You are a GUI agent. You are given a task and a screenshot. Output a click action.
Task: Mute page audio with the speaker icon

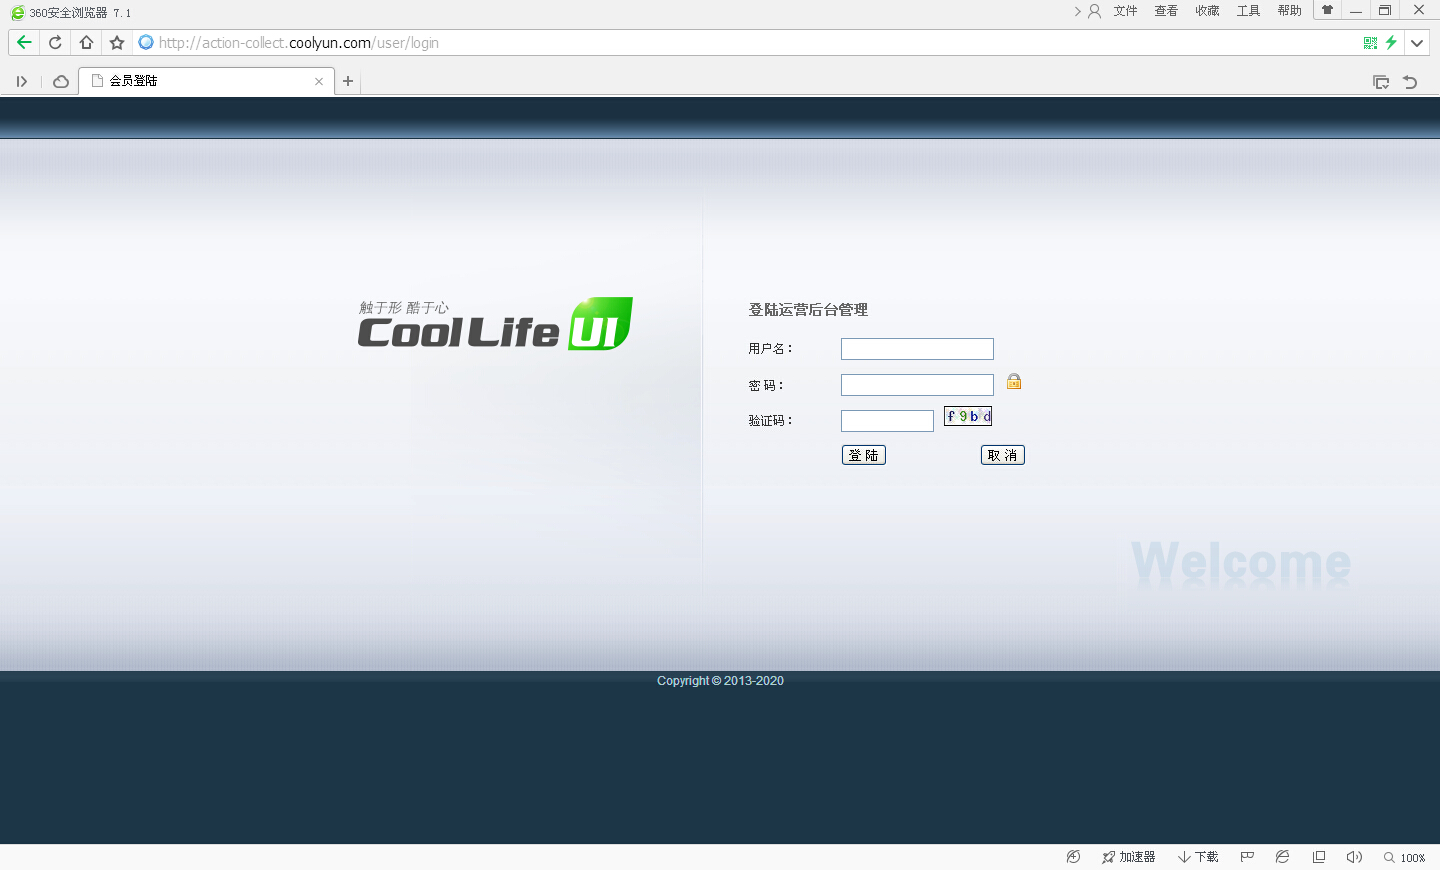(1354, 857)
